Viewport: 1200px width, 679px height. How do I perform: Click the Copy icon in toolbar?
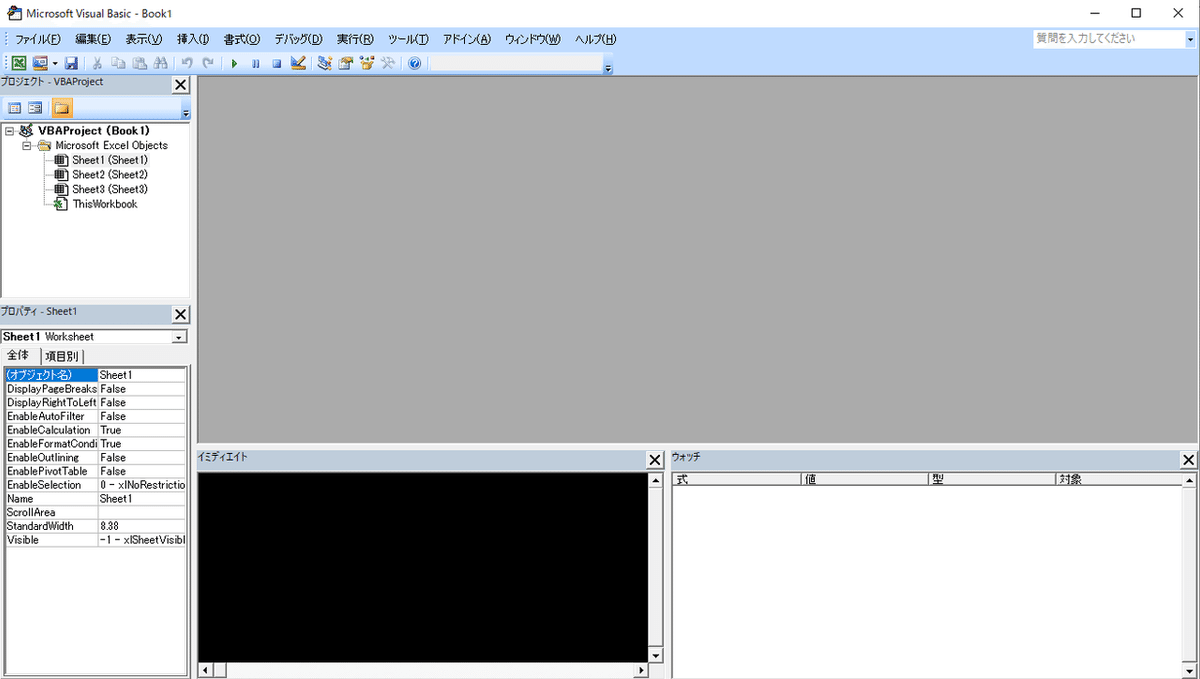tap(119, 63)
